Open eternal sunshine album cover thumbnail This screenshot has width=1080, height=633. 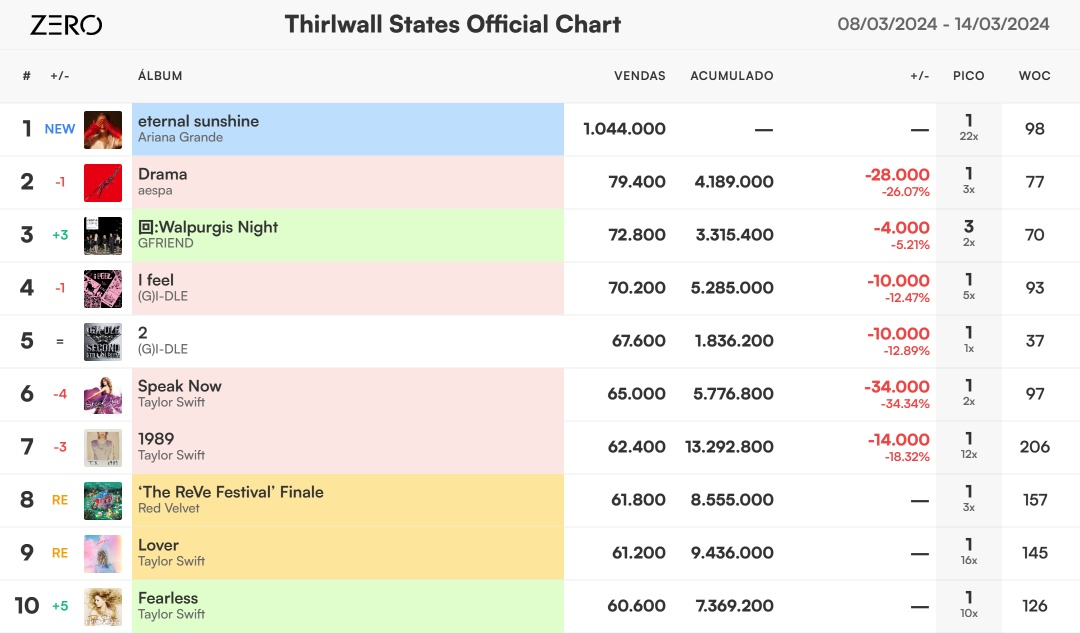point(103,129)
